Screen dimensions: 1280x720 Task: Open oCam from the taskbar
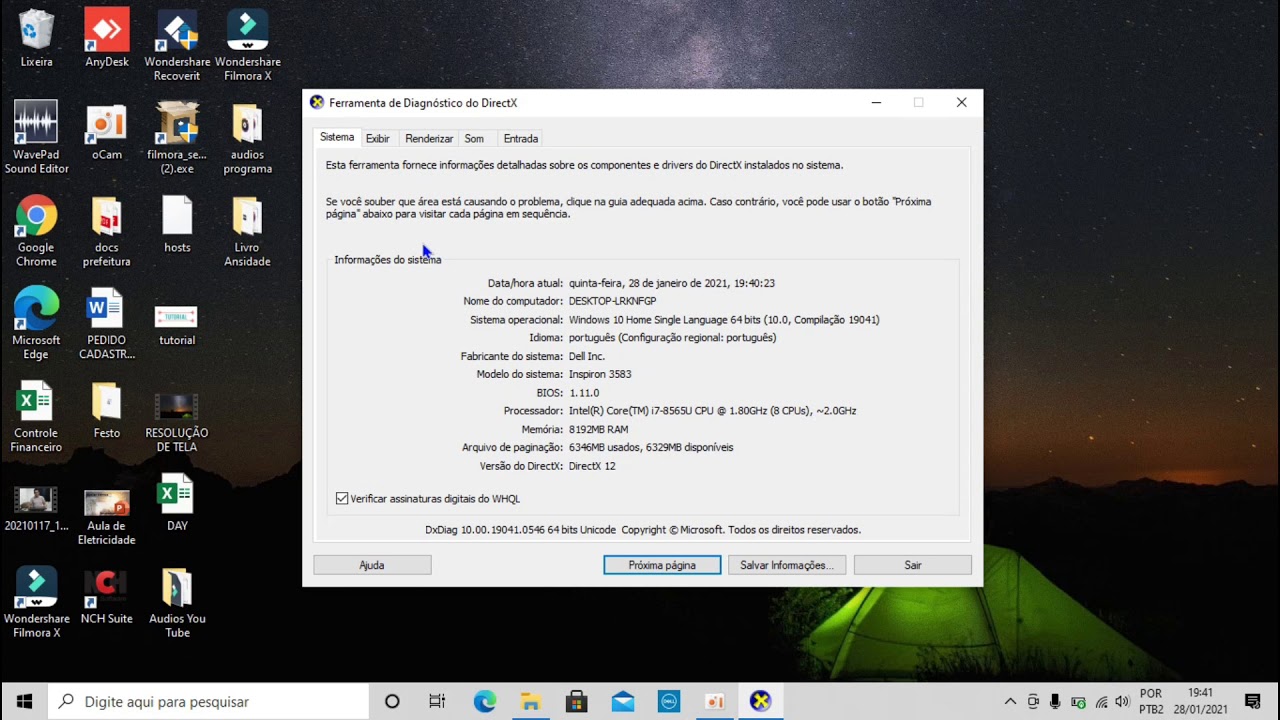pos(714,701)
